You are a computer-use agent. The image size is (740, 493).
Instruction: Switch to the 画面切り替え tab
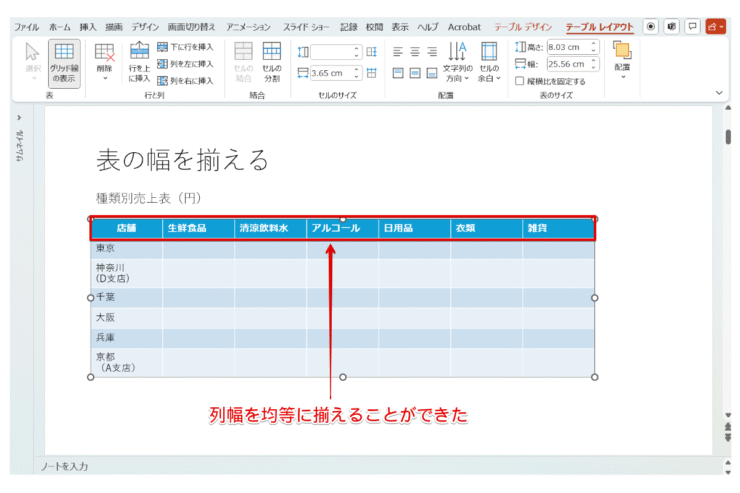pos(192,27)
